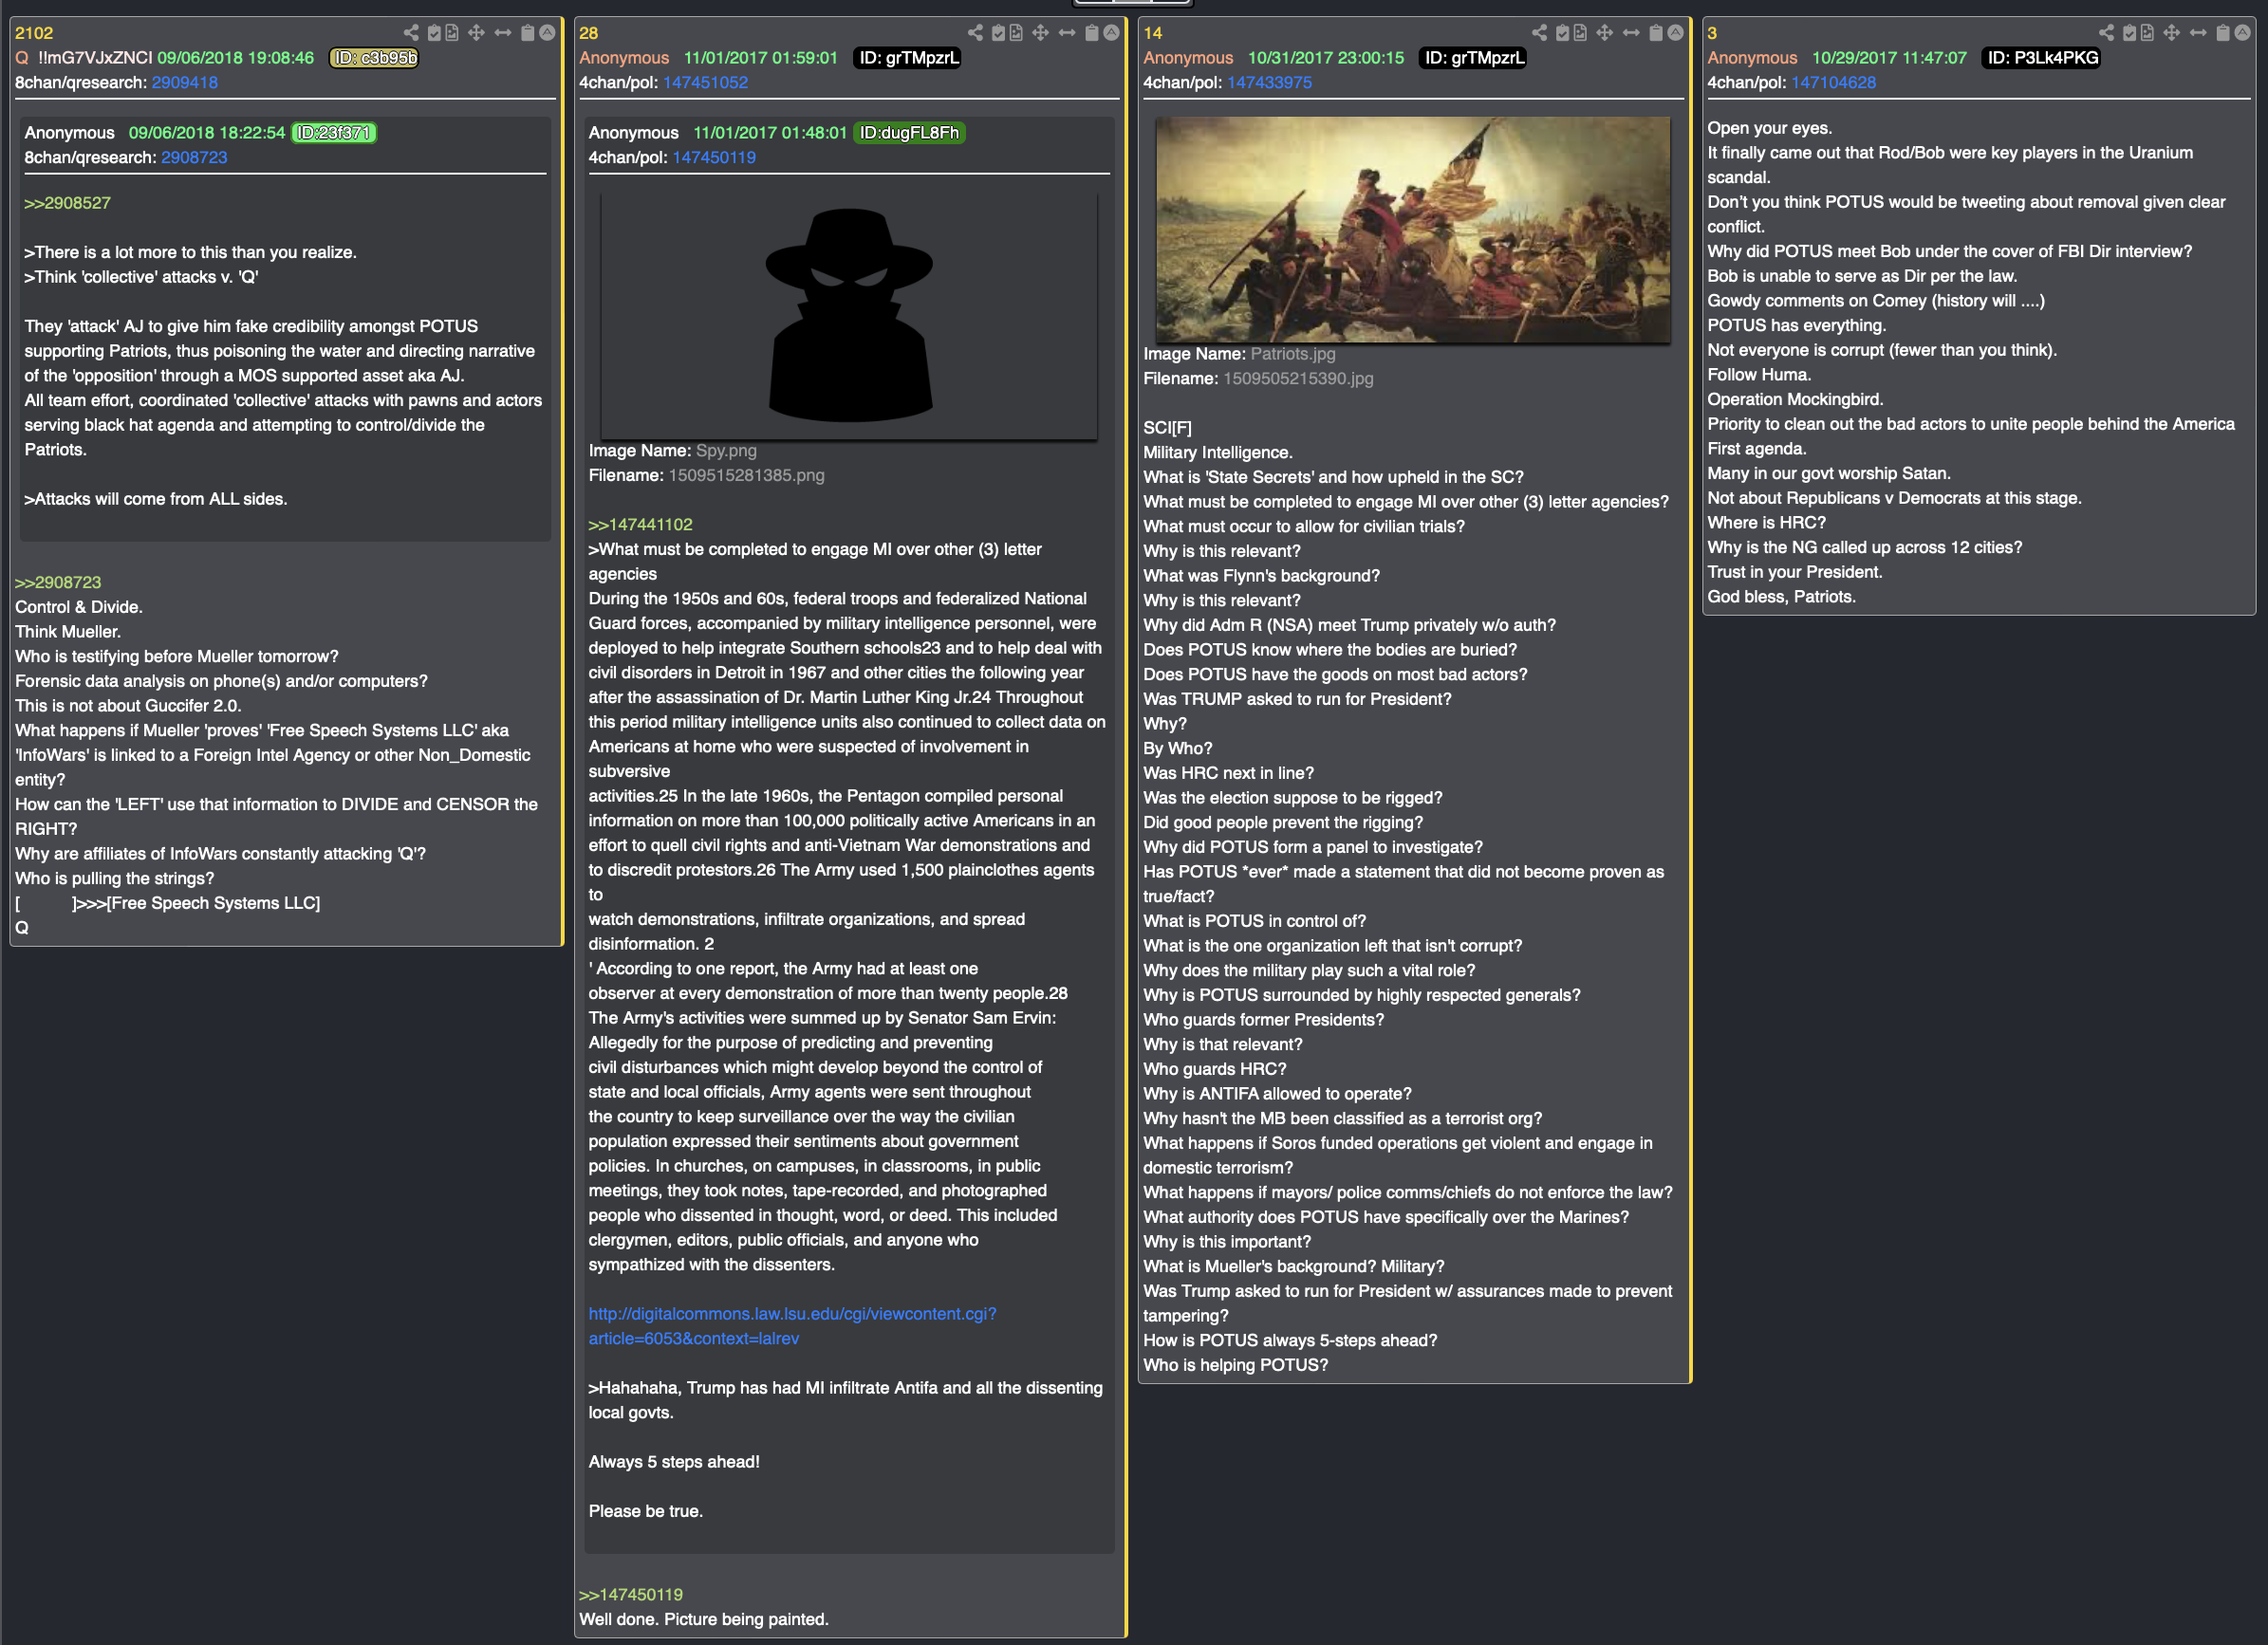Click the image-file icon on post 14
This screenshot has height=1645, width=2268.
pyautogui.click(x=1580, y=32)
